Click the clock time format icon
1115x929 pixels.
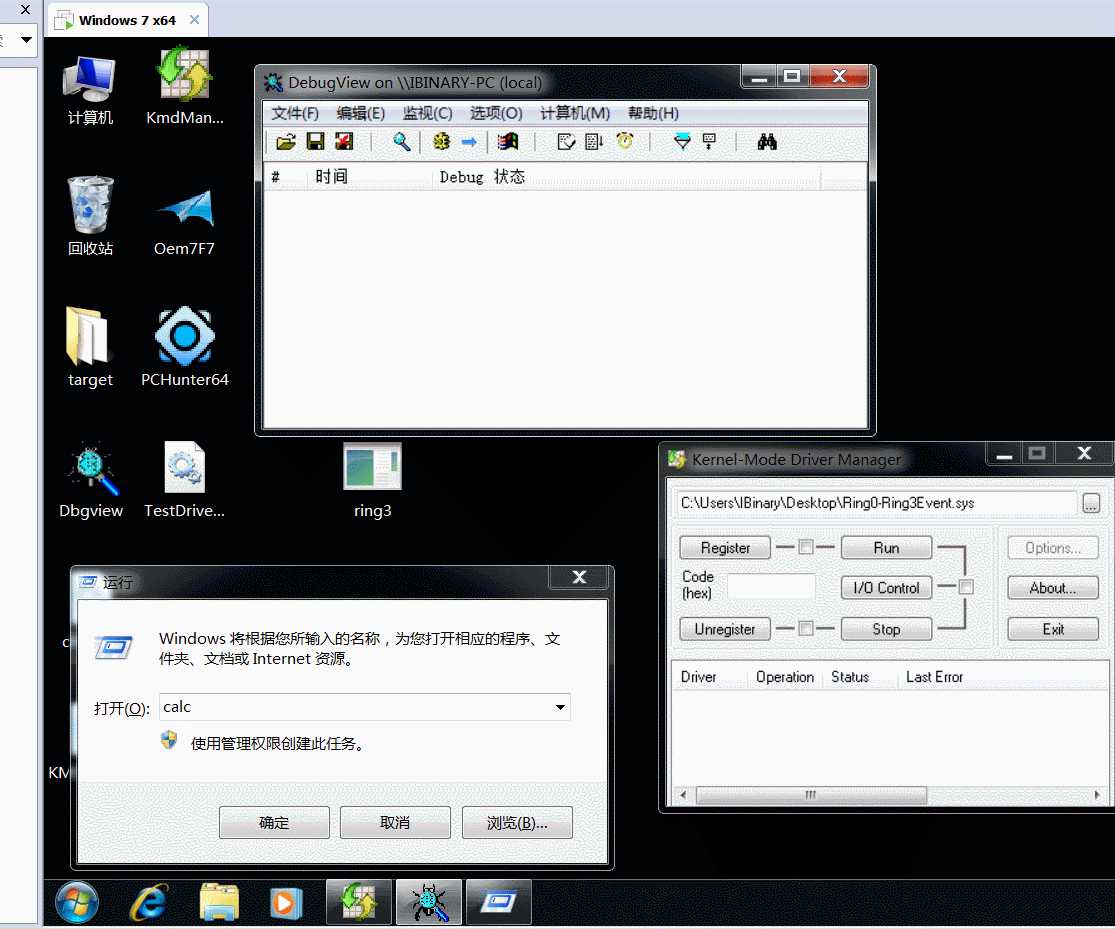[624, 142]
